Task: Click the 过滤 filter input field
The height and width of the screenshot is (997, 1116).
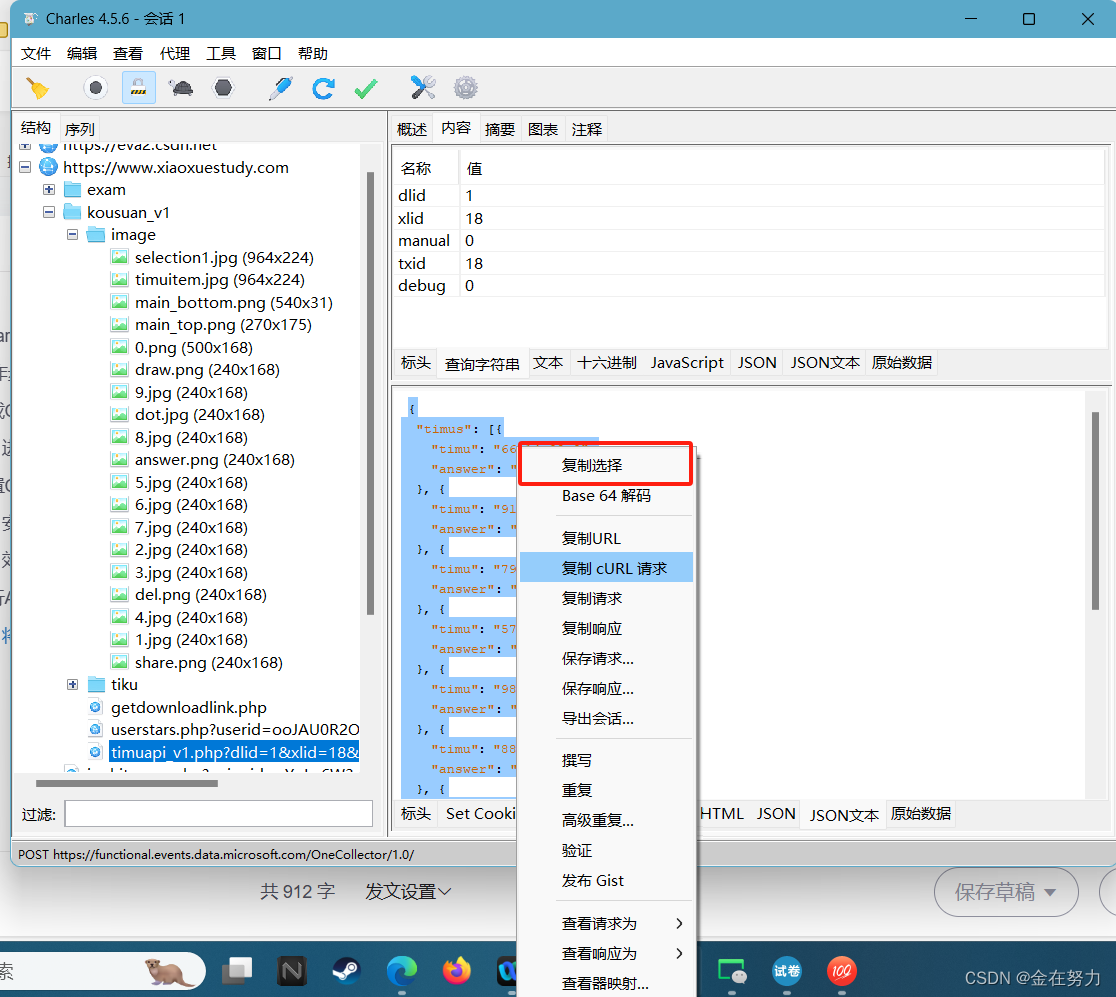Action: [219, 813]
